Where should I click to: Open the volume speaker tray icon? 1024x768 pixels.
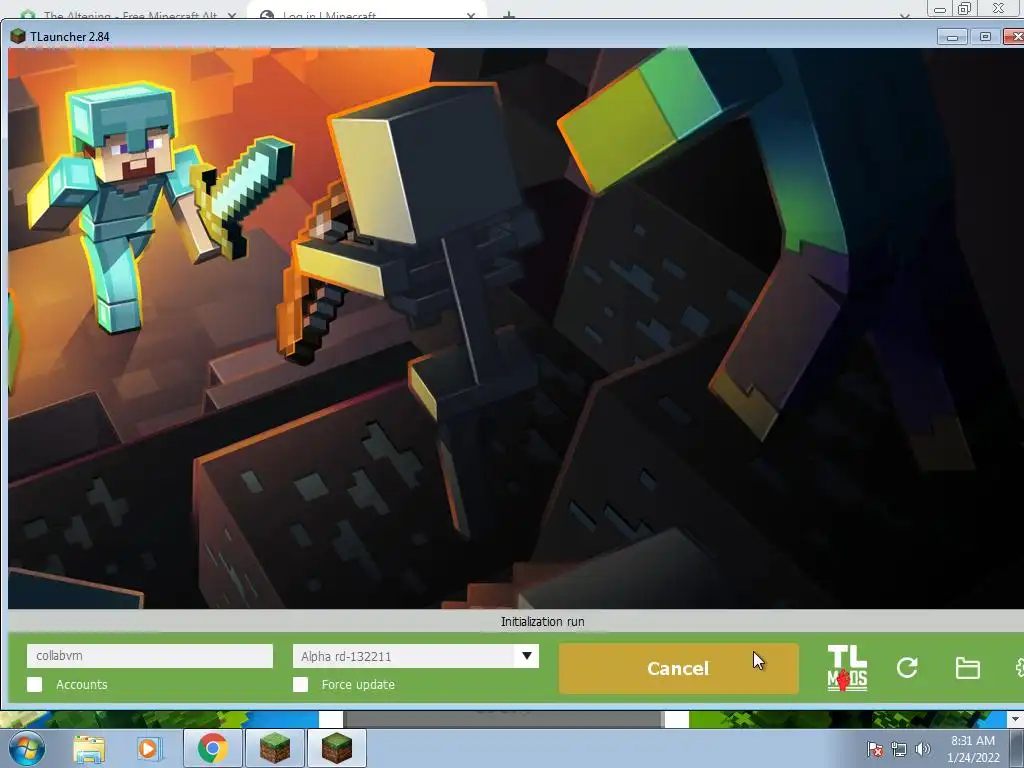tap(922, 749)
